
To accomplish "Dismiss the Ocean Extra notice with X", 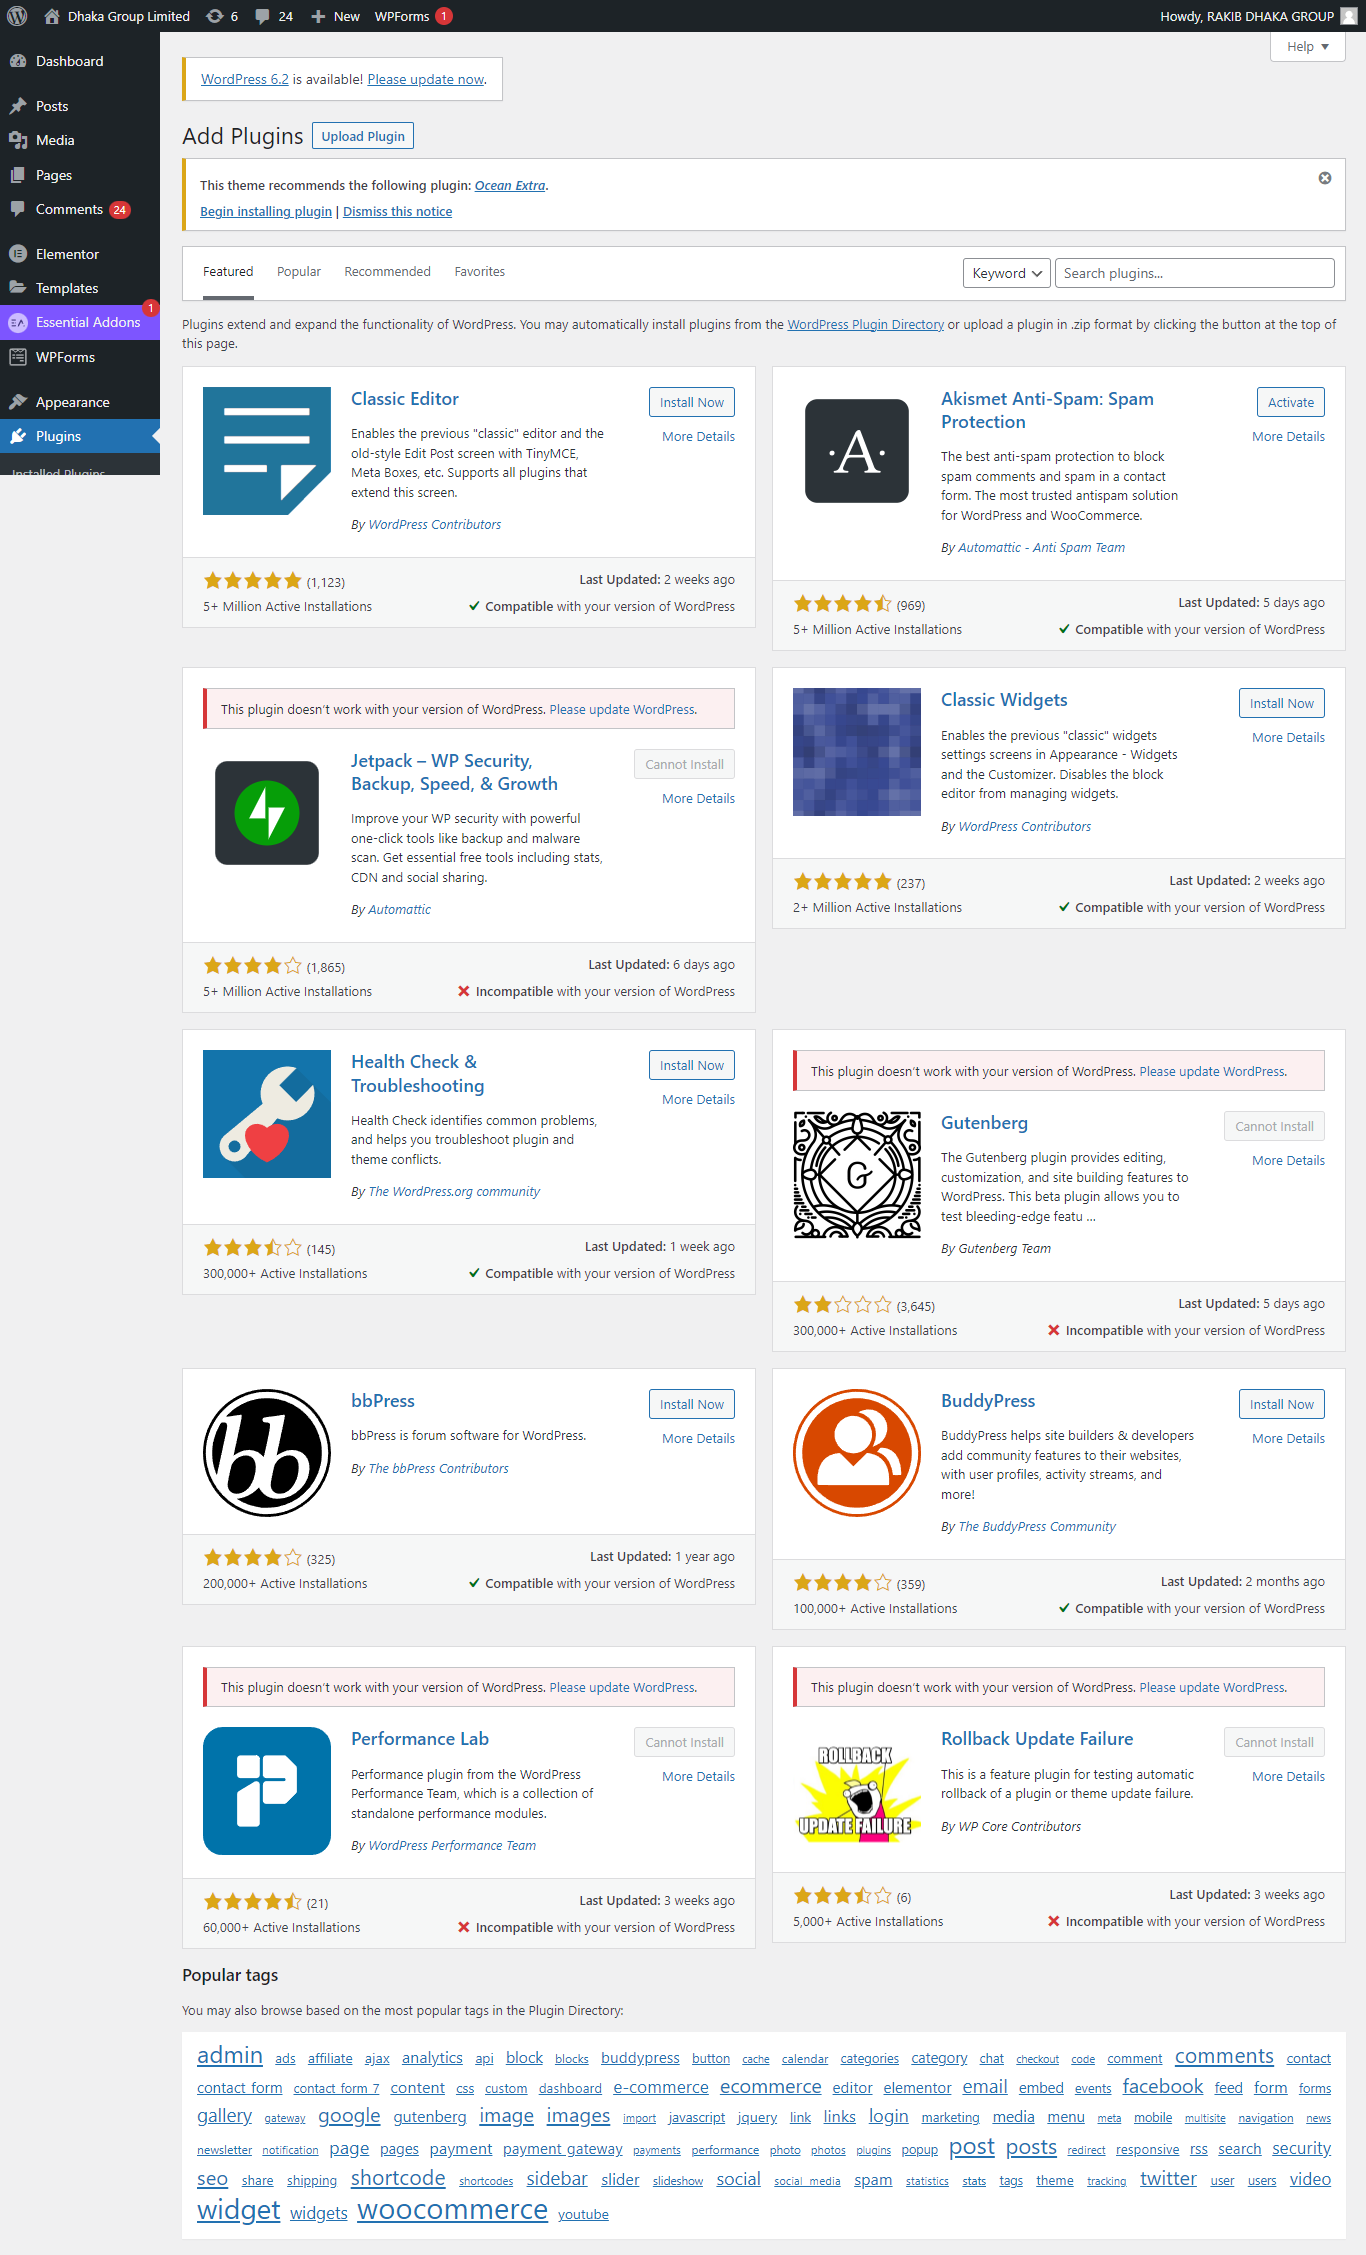I will 1325,178.
